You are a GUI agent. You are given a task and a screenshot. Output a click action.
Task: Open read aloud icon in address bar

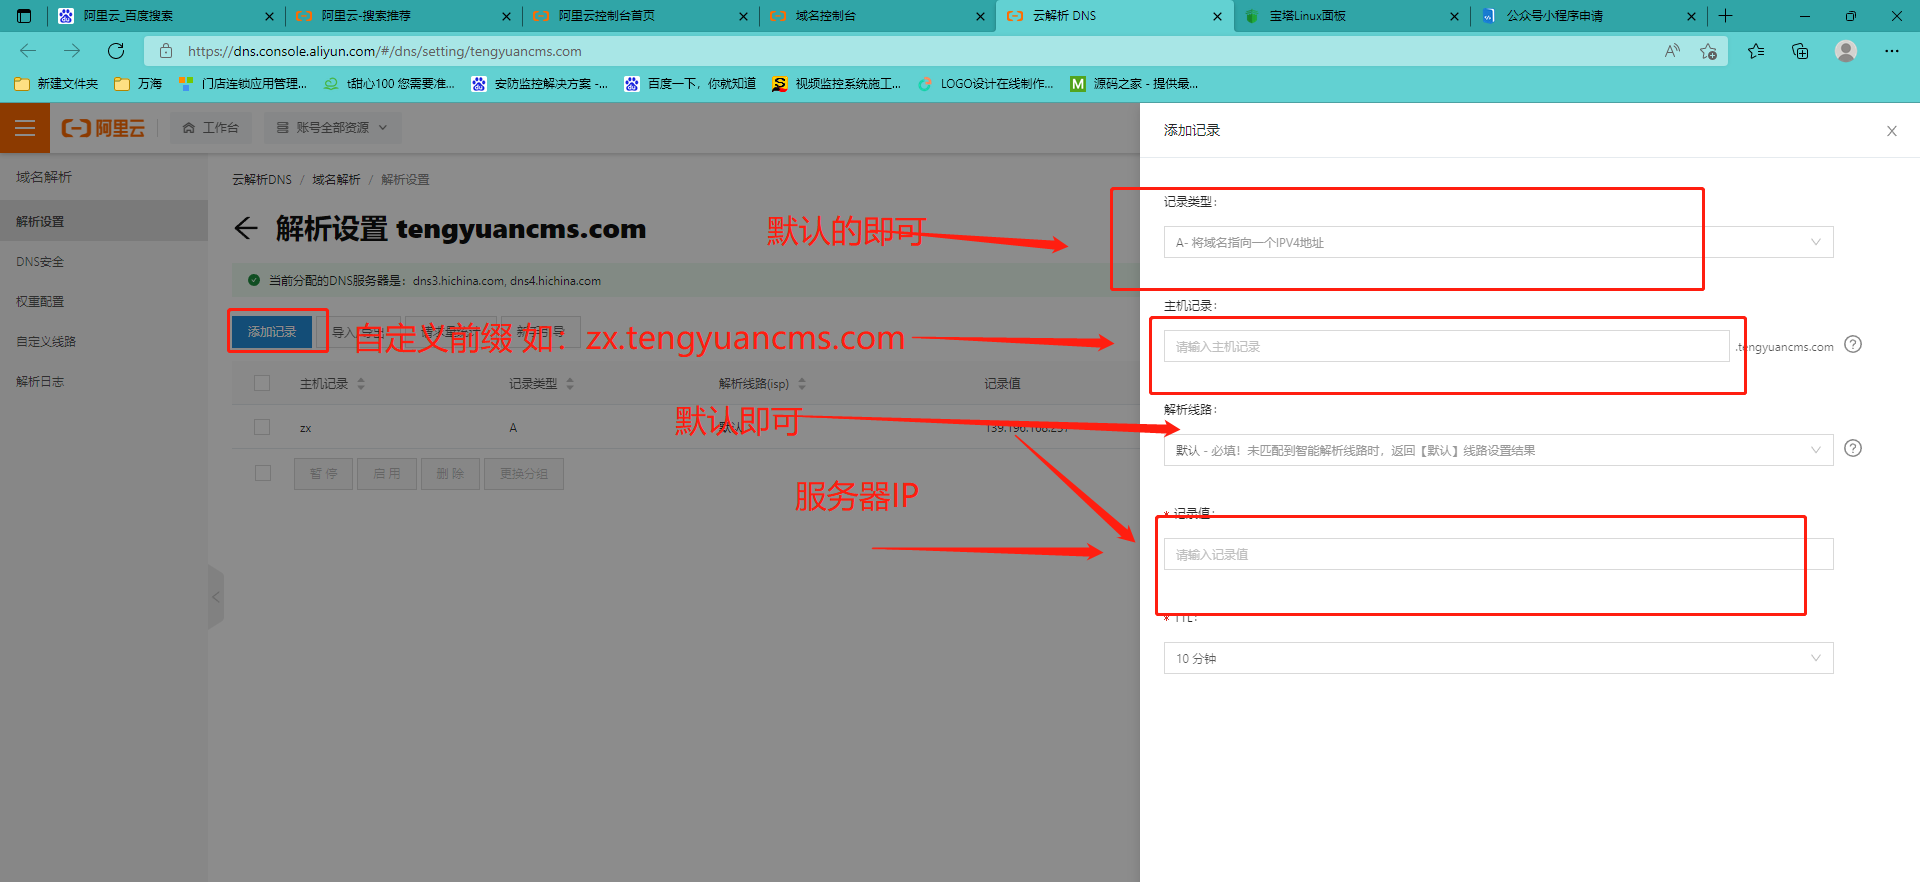(1672, 51)
